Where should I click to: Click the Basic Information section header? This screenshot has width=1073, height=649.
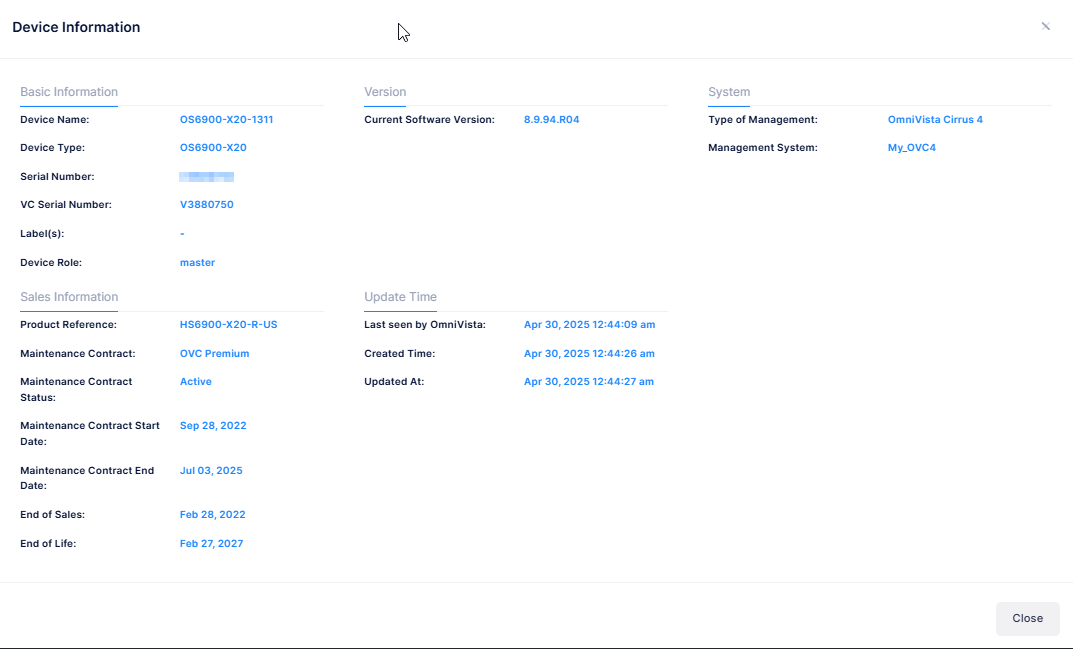pos(69,92)
